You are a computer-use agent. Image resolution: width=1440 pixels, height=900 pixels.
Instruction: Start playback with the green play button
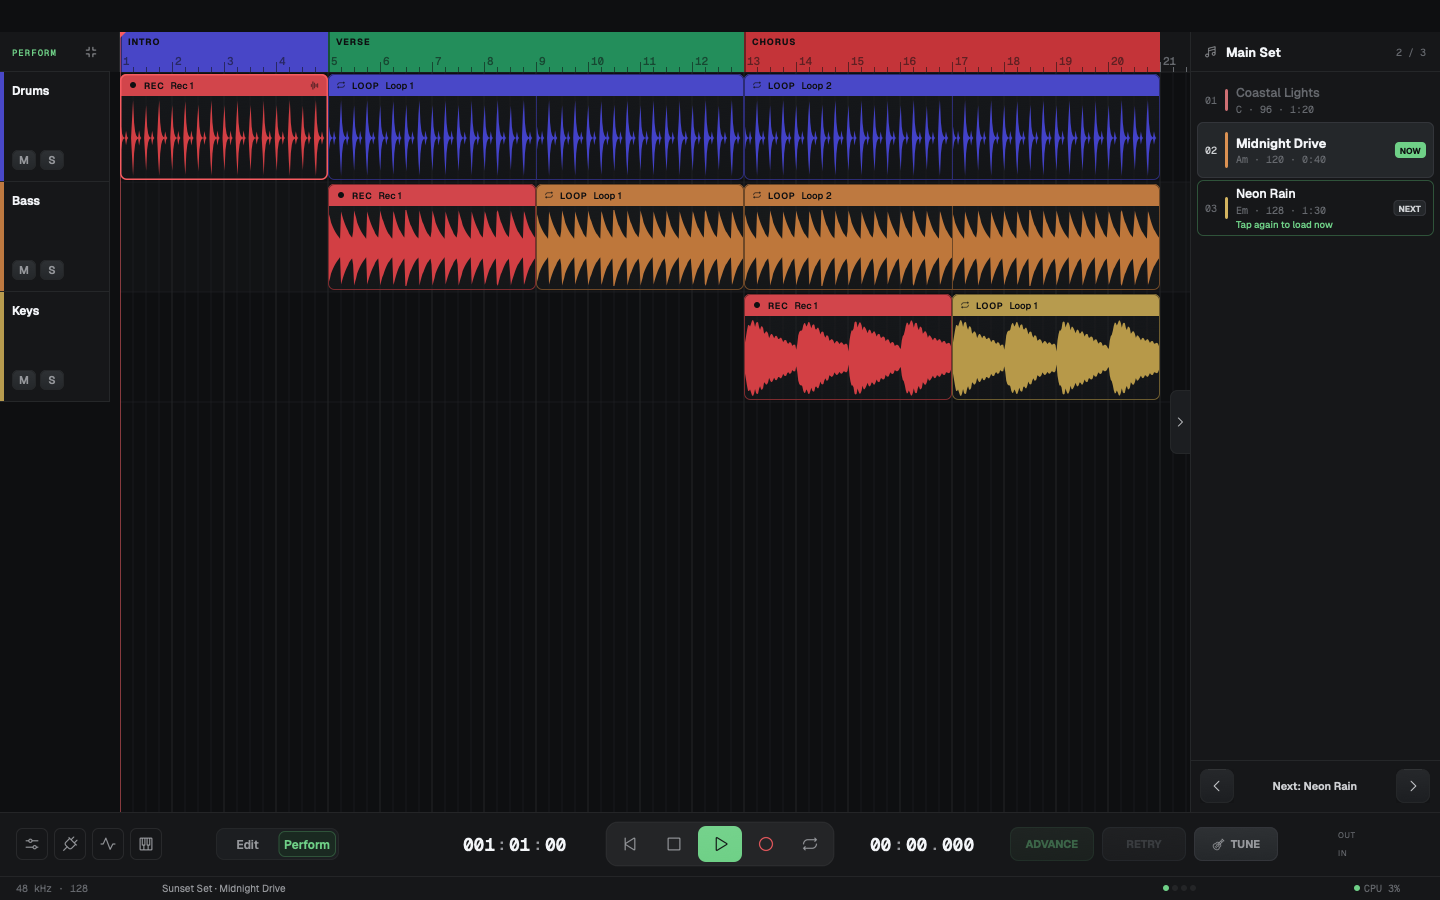[720, 844]
